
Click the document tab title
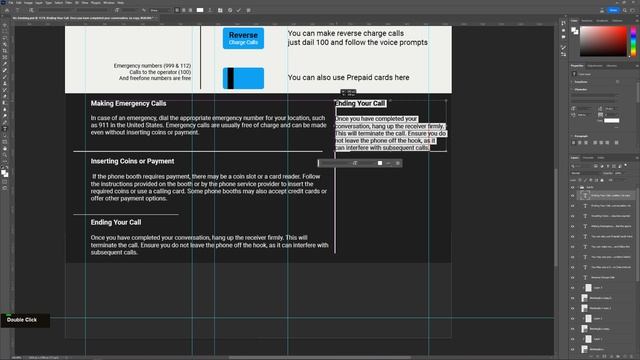pos(82,18)
